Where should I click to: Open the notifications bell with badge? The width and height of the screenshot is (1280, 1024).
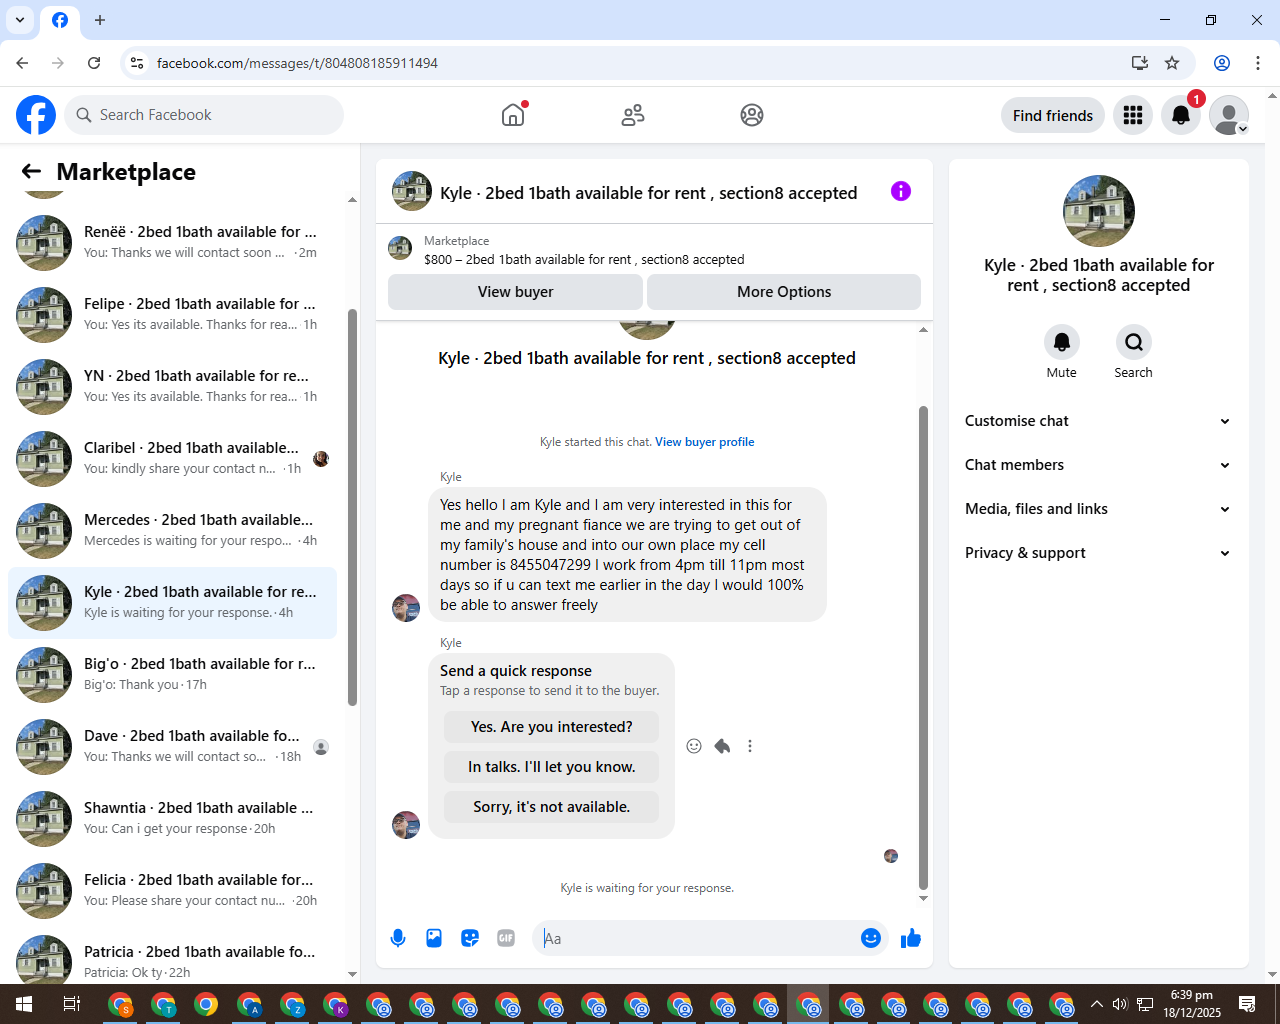[1181, 115]
